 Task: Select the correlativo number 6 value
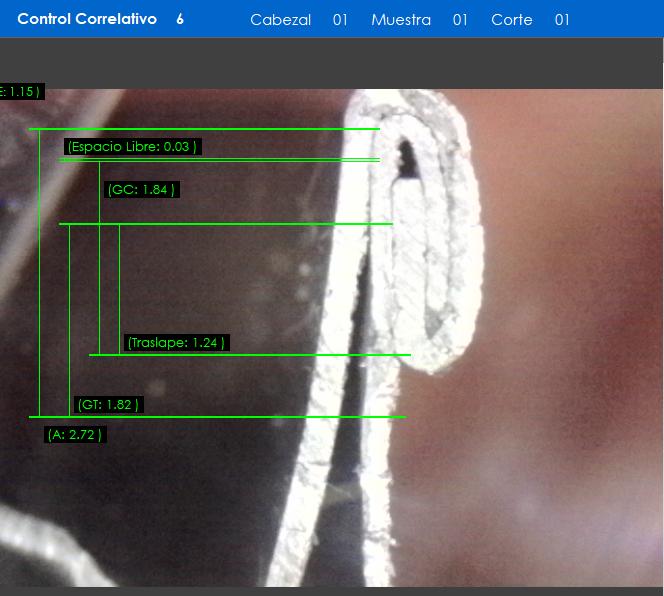pyautogui.click(x=180, y=19)
